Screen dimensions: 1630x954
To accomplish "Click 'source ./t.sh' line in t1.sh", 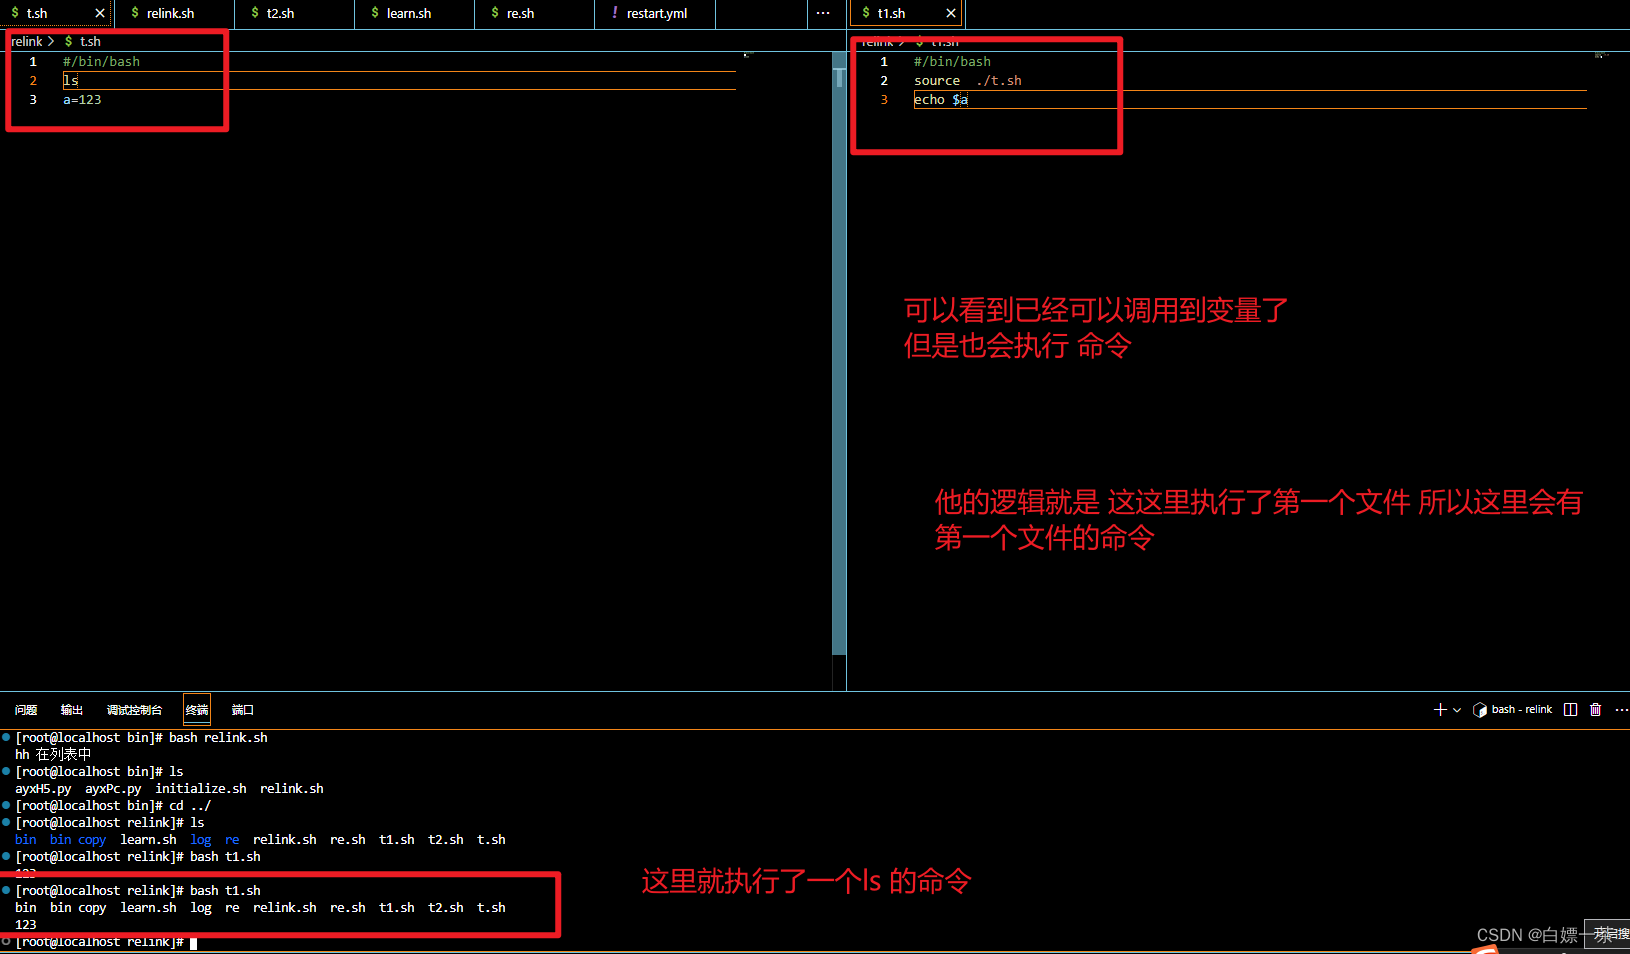I will click(967, 81).
